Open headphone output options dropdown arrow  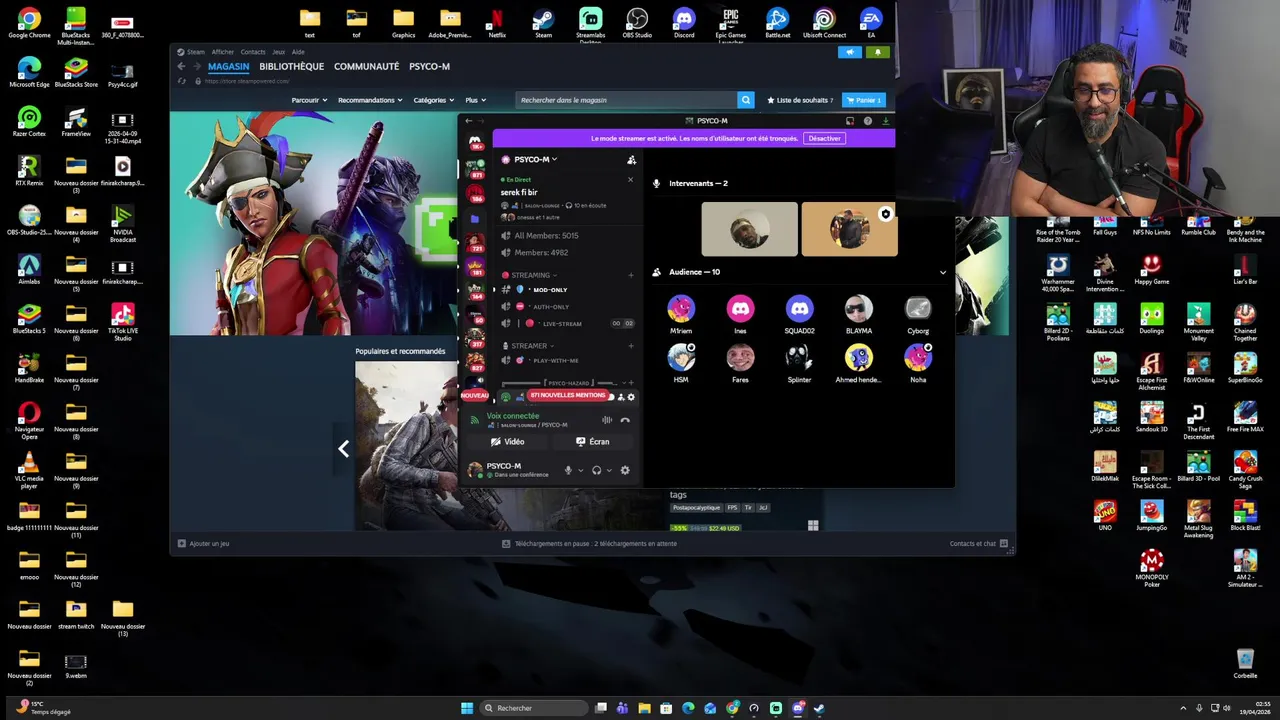[x=609, y=470]
